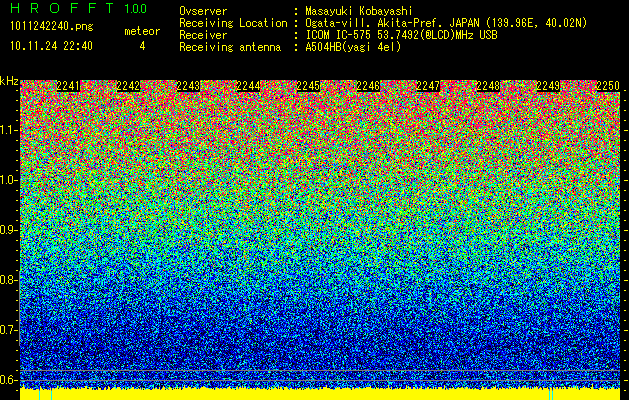Click the meteor count value 4
This screenshot has height=400, width=629.
[x=142, y=46]
